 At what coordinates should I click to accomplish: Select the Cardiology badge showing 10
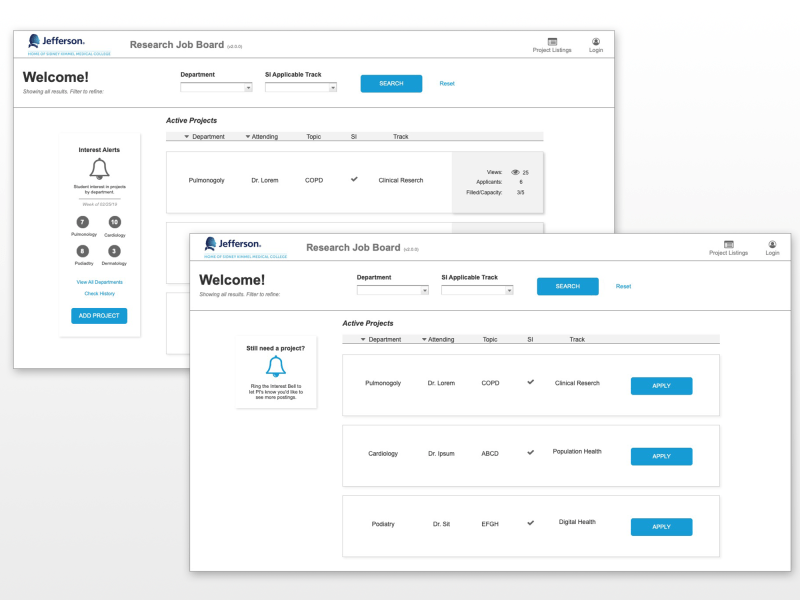point(114,222)
